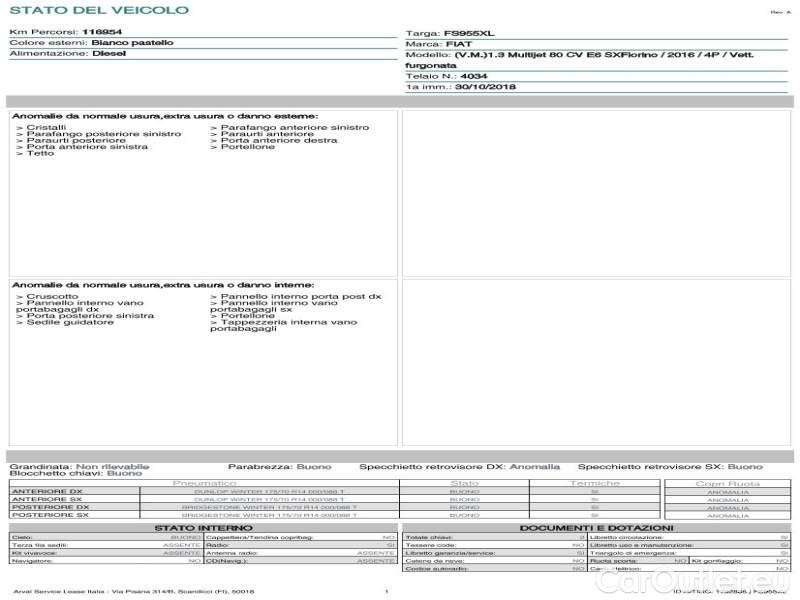Select the 'Blocchetto chiavi: Buono' status
Image resolution: width=800 pixels, height=600 pixels.
pos(76,473)
